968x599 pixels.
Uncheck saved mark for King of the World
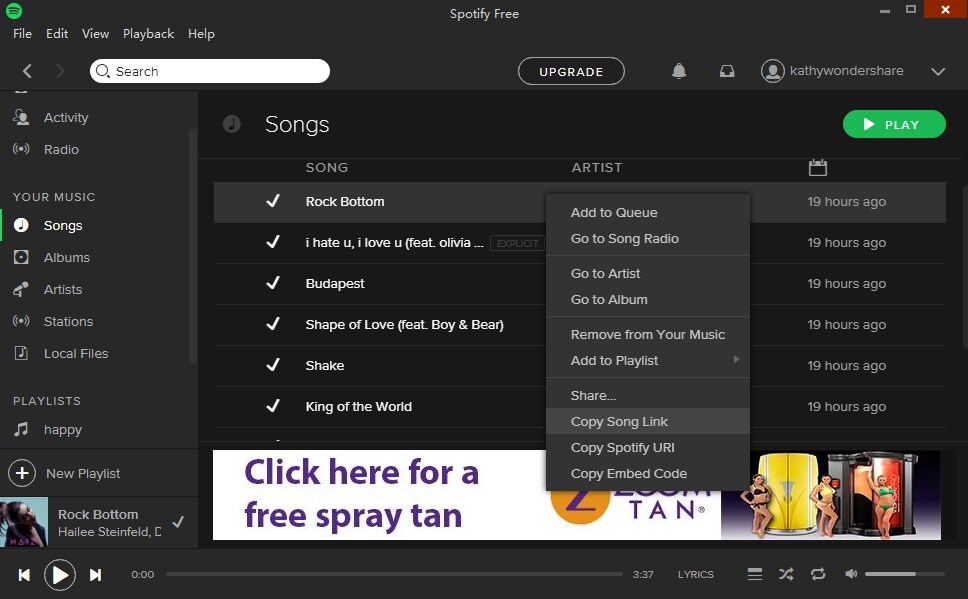coord(273,406)
